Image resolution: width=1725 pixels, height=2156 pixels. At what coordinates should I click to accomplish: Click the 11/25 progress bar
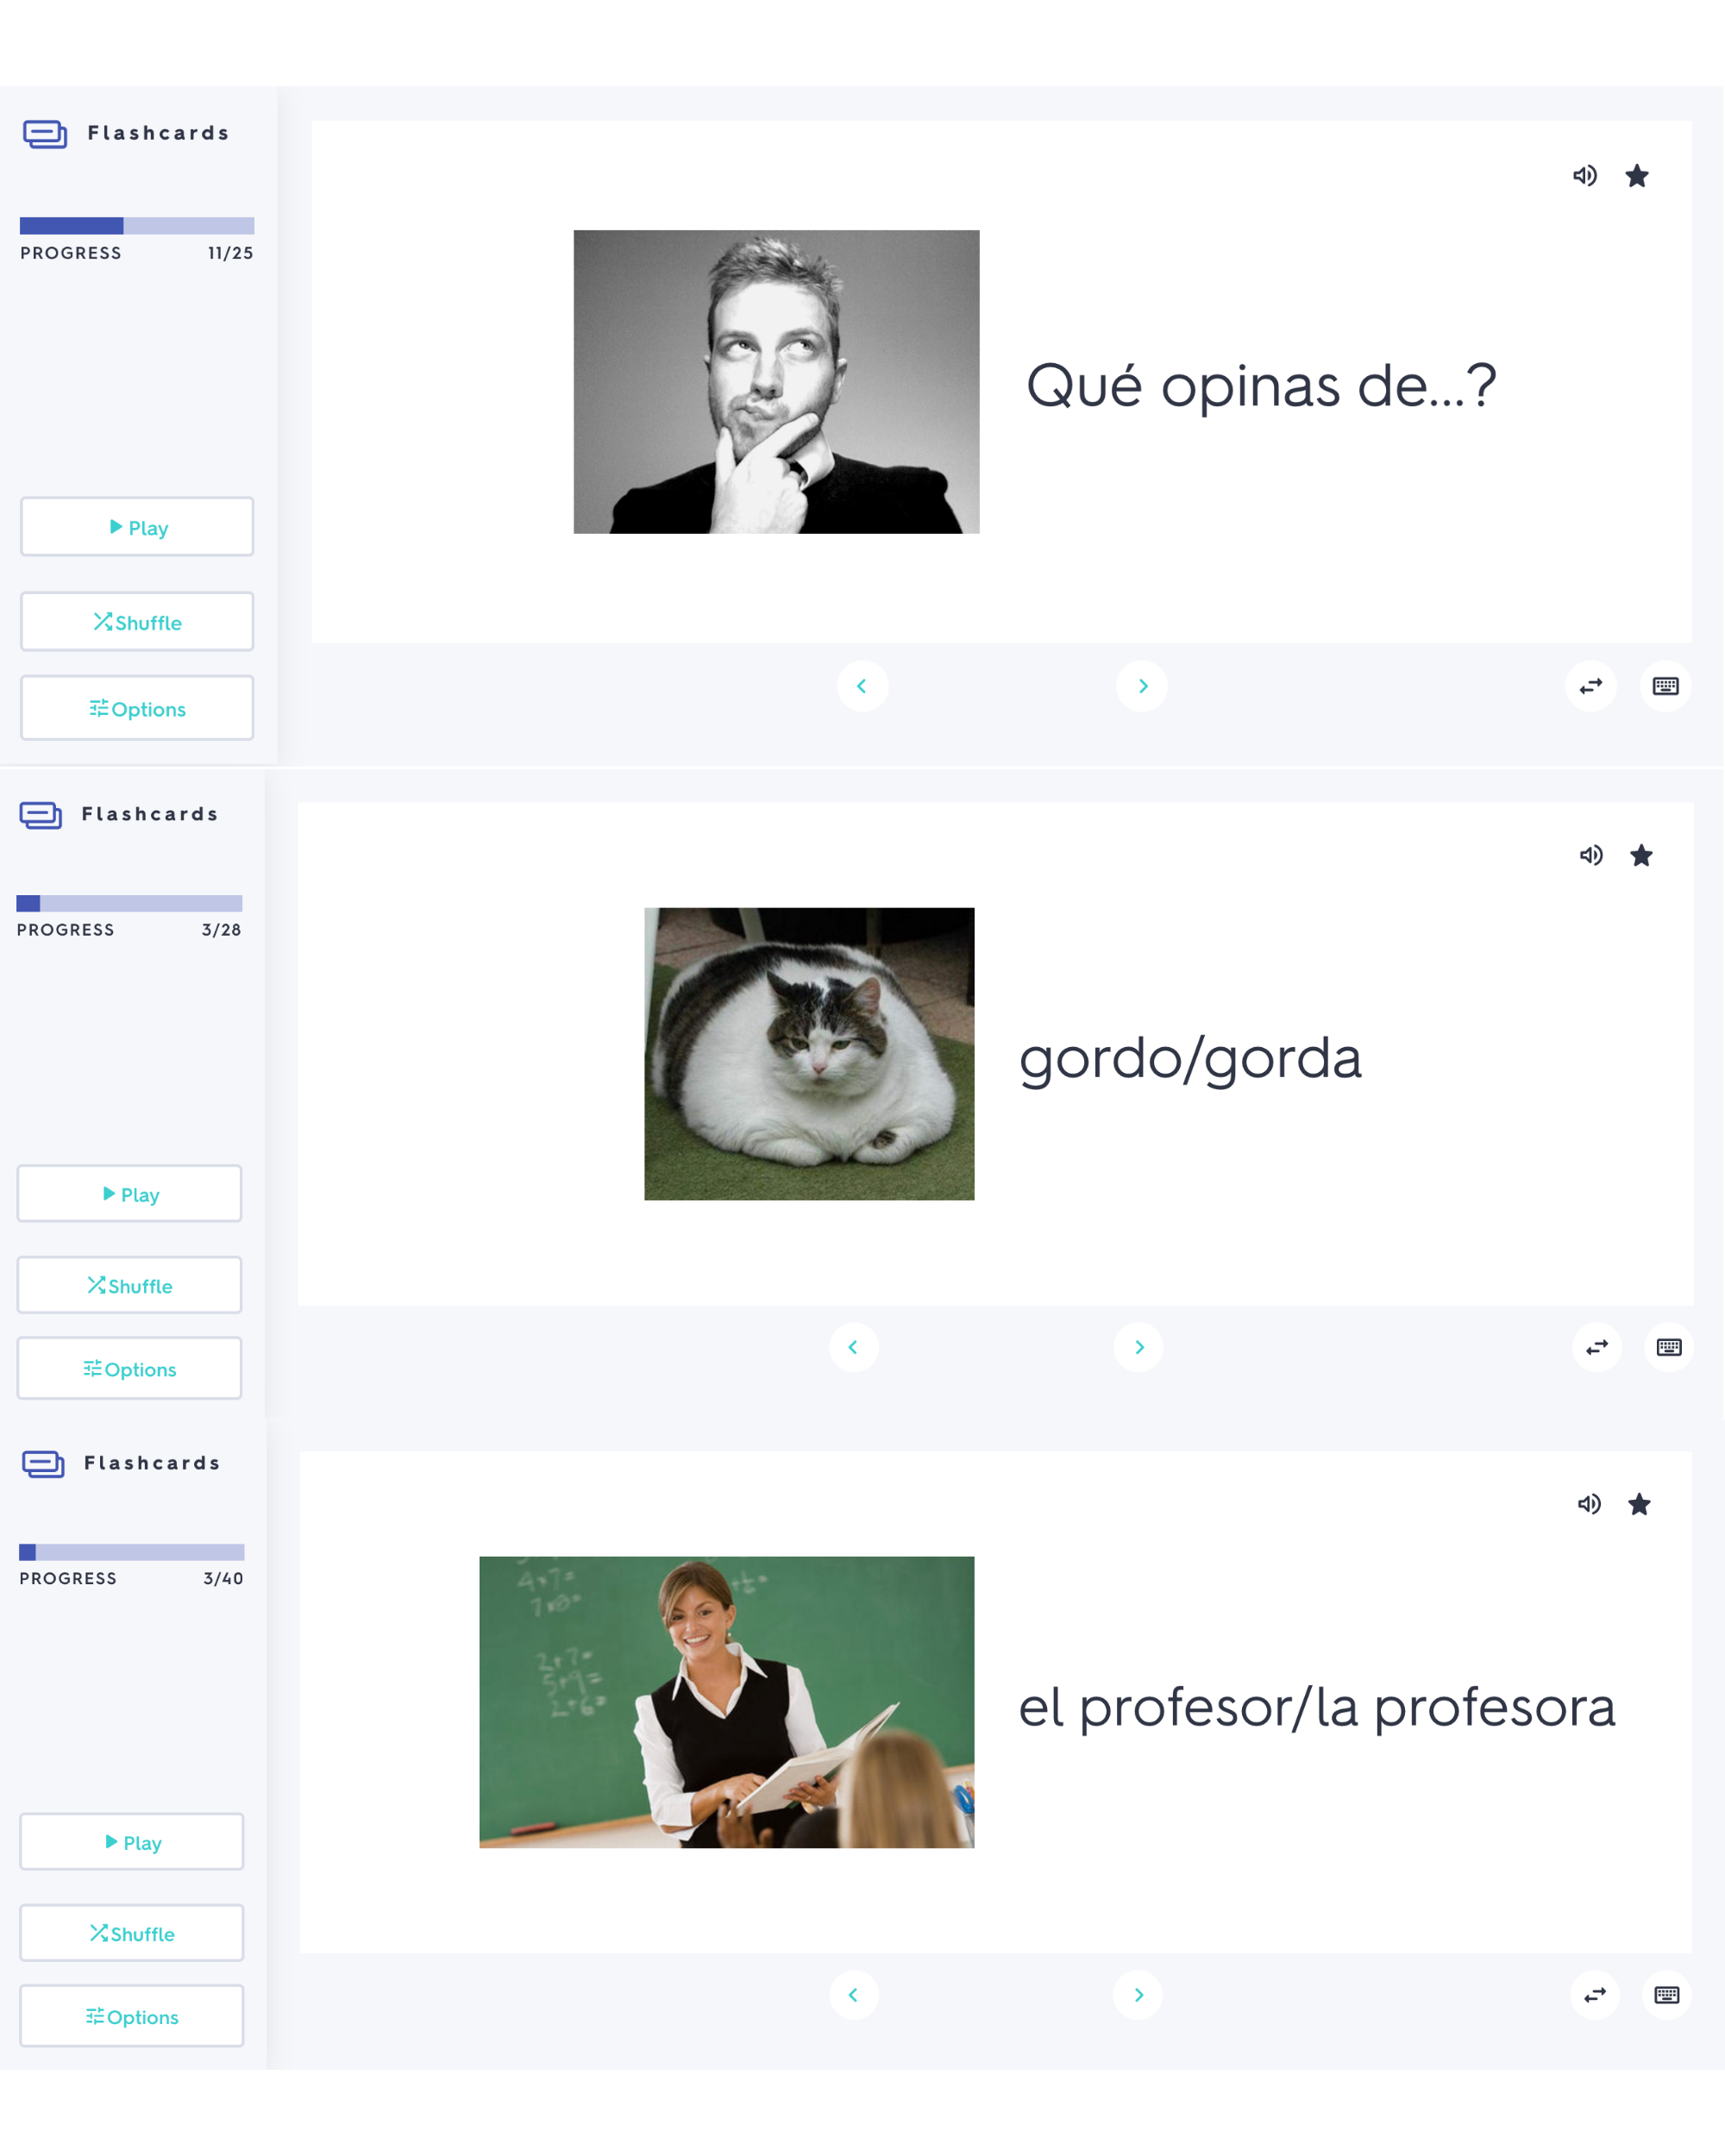pos(137,226)
